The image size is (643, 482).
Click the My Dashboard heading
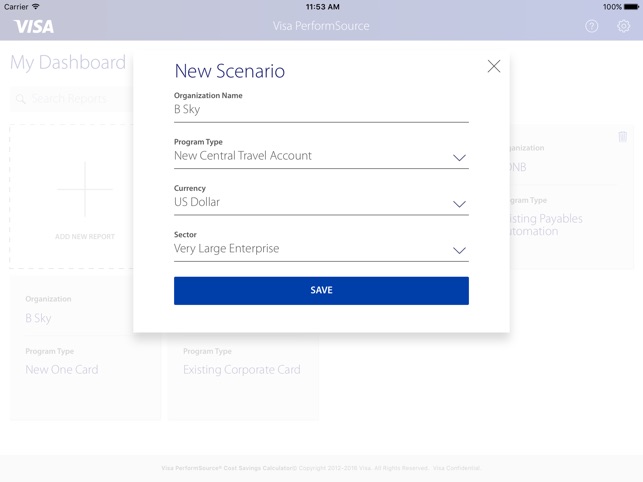point(68,63)
